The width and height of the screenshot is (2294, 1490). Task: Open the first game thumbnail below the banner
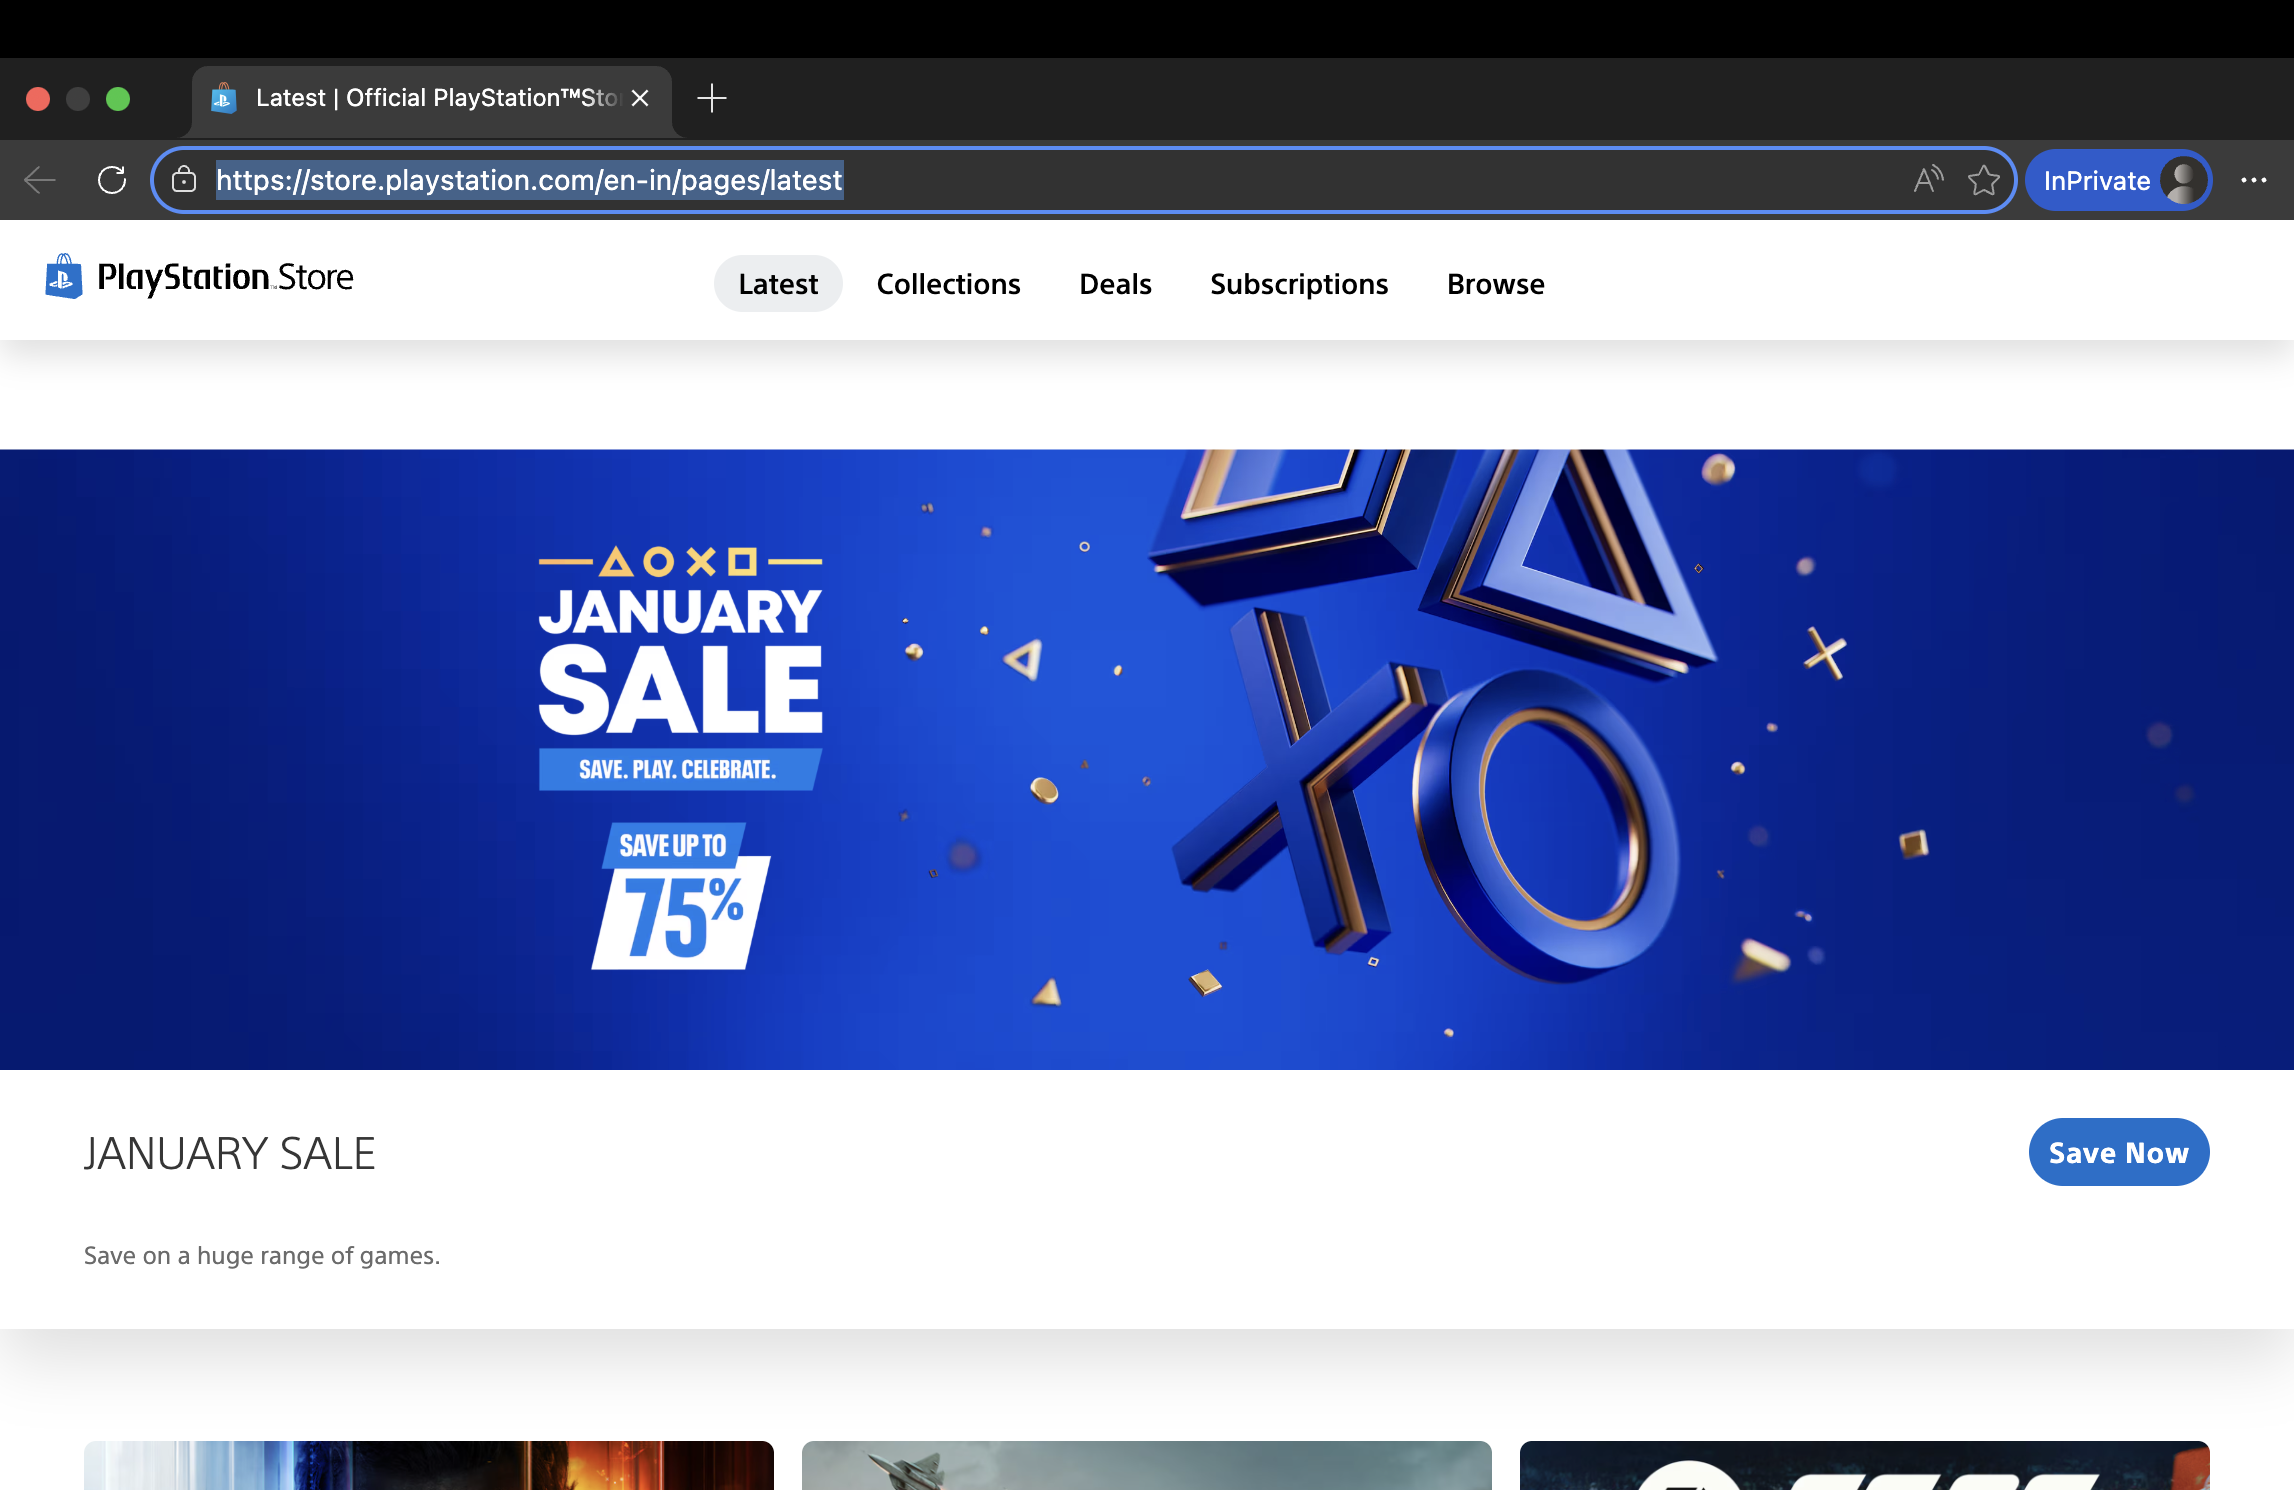[x=428, y=1465]
